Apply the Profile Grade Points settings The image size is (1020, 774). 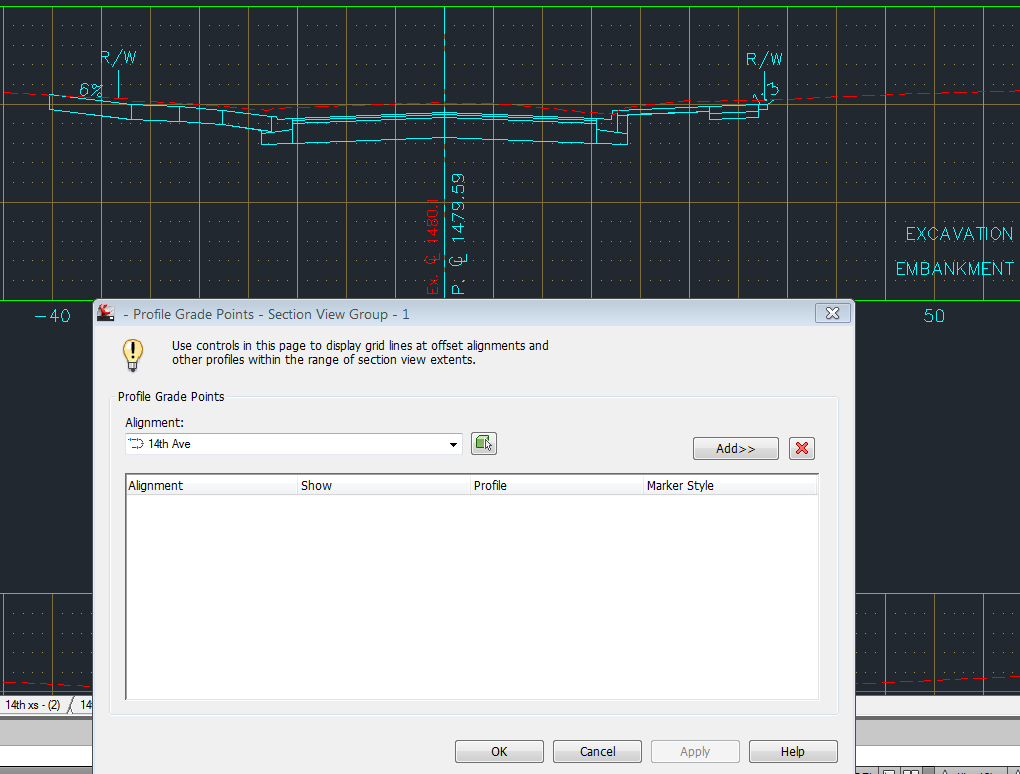pyautogui.click(x=694, y=751)
